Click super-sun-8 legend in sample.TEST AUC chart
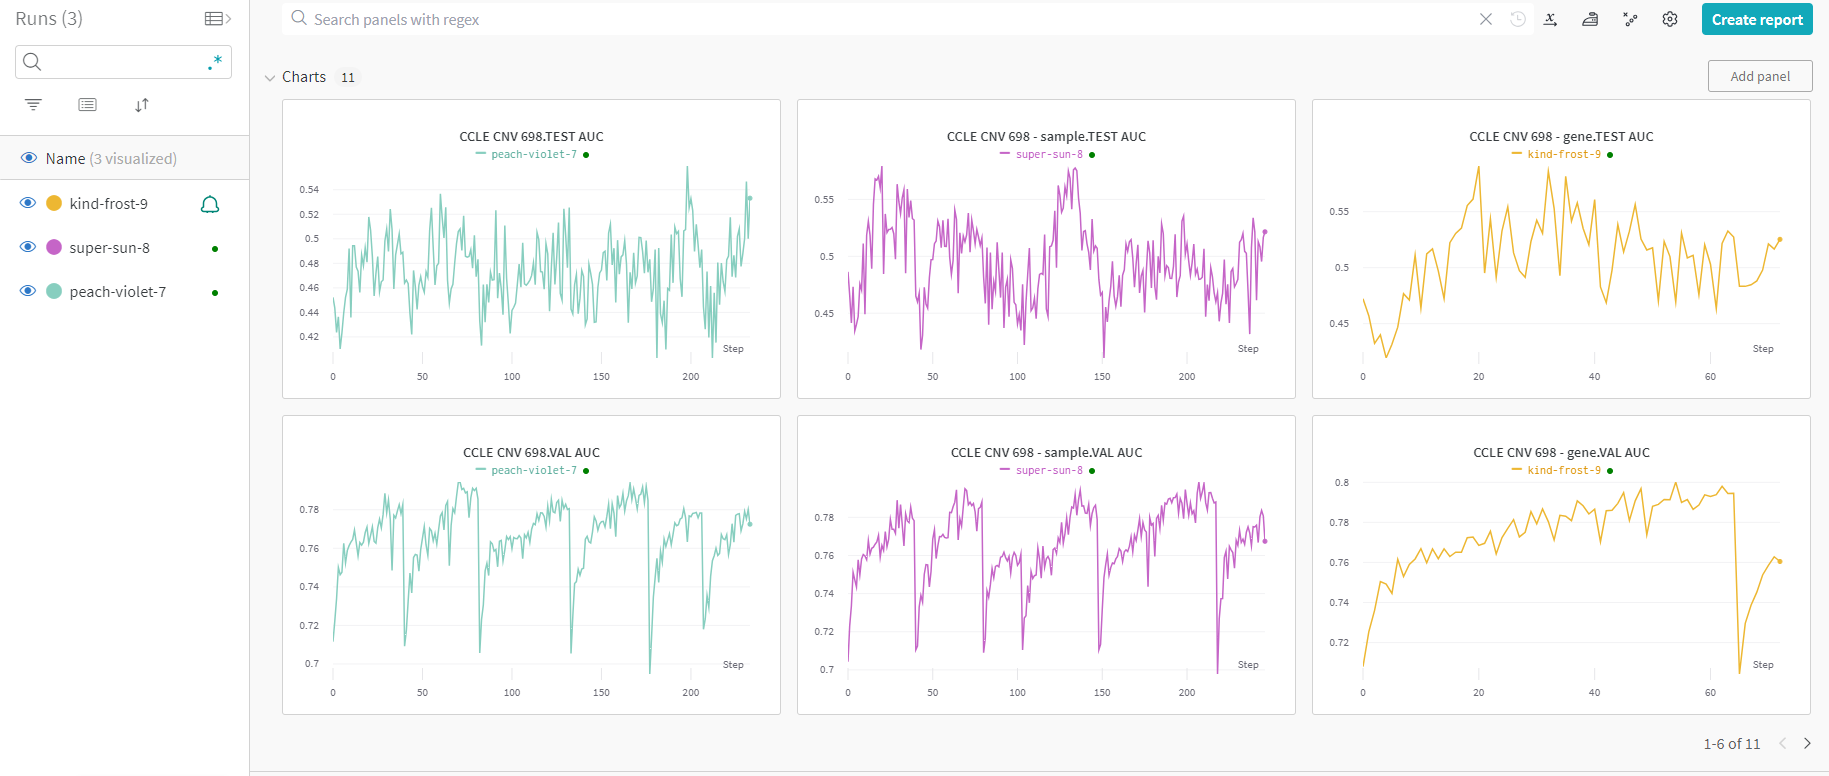1829x776 pixels. (x=1048, y=154)
